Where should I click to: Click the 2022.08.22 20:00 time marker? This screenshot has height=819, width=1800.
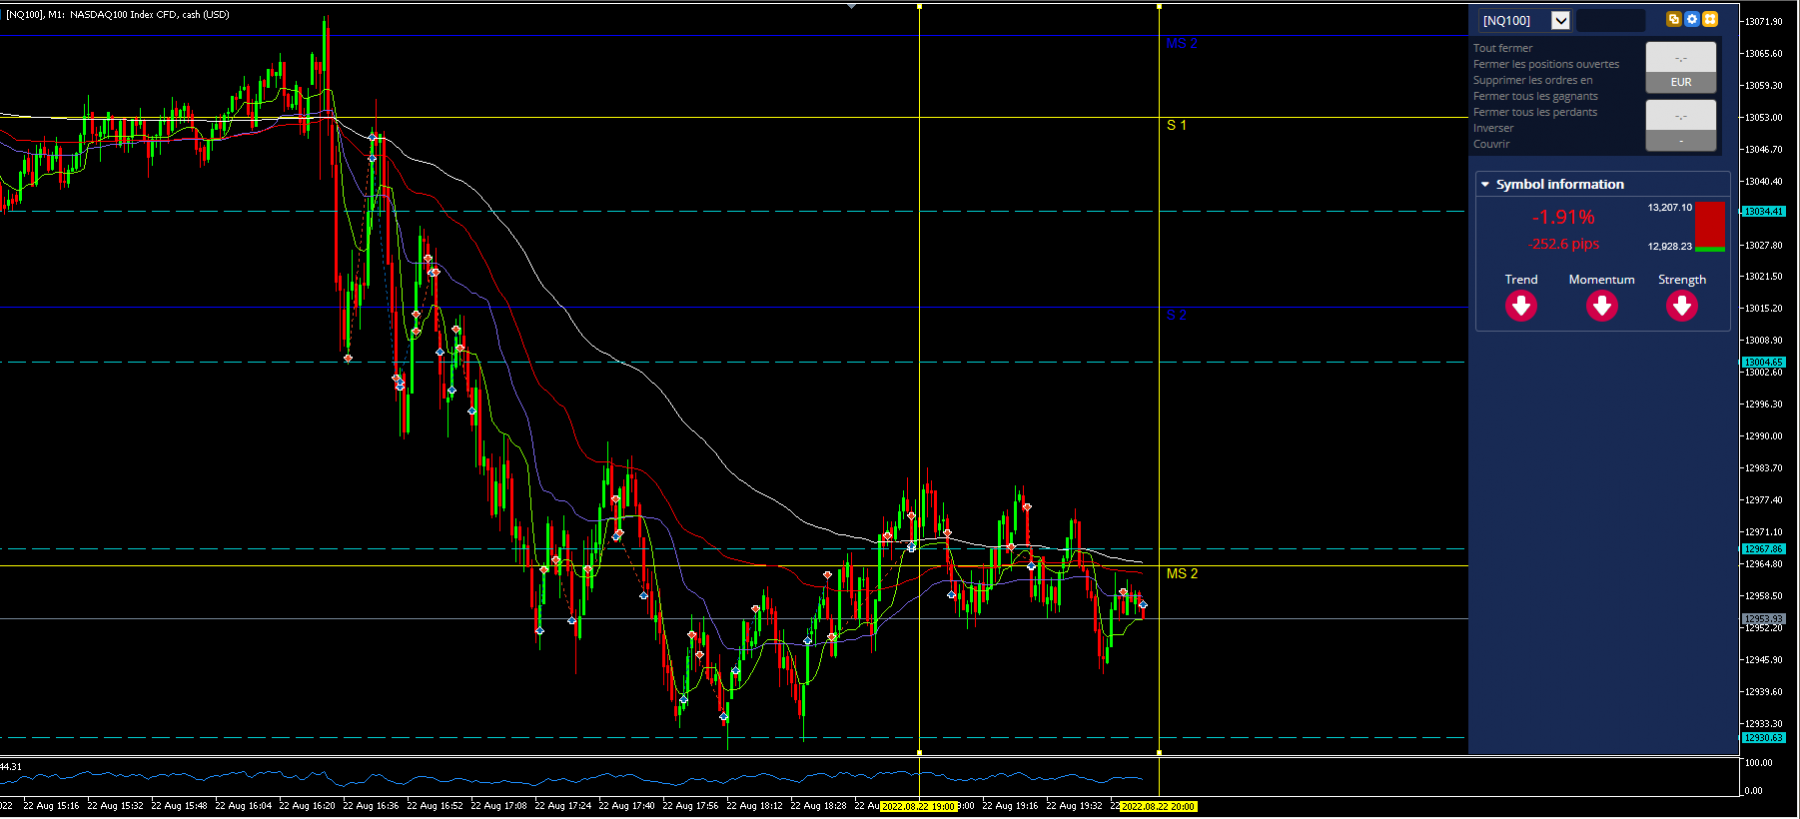tap(1158, 806)
